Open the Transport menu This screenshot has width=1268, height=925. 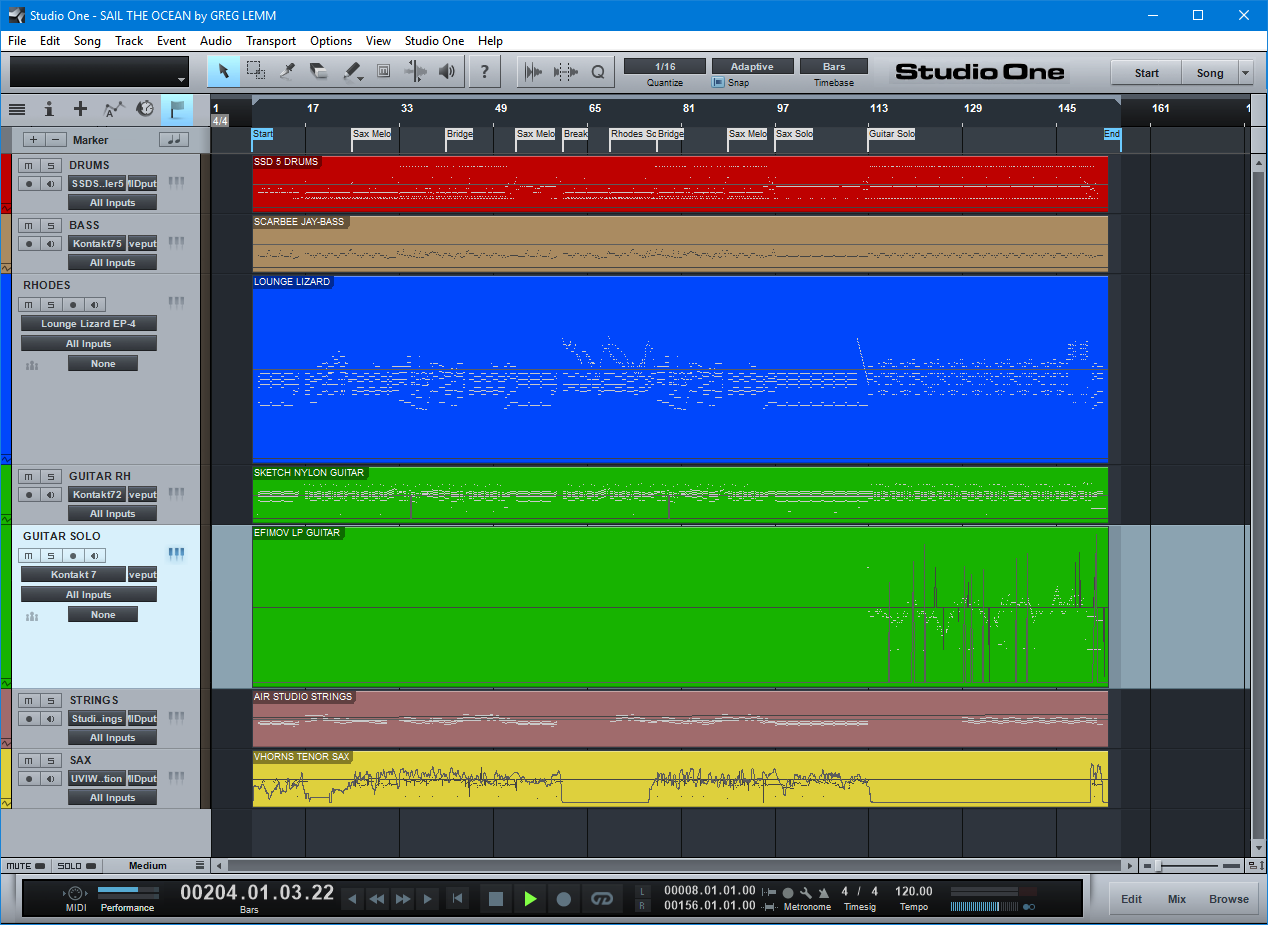point(271,41)
